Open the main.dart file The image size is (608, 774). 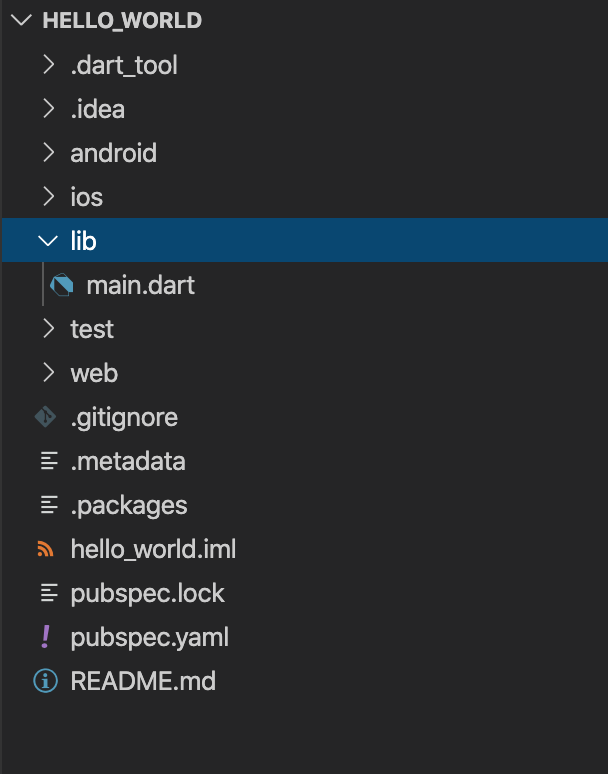point(140,285)
